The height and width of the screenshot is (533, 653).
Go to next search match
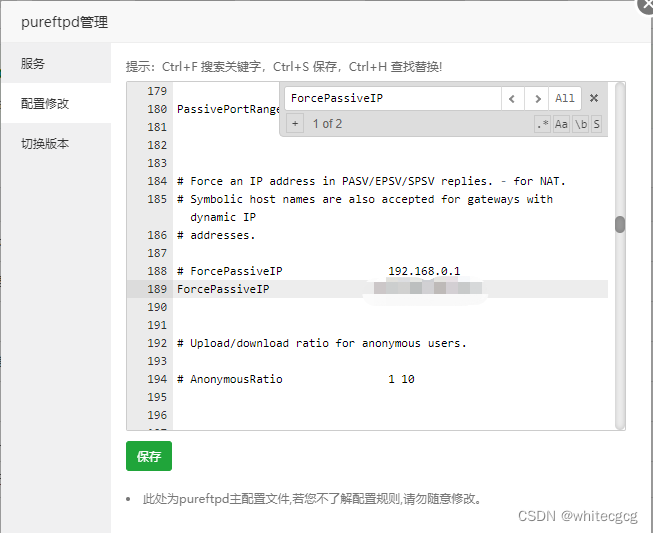(x=538, y=98)
